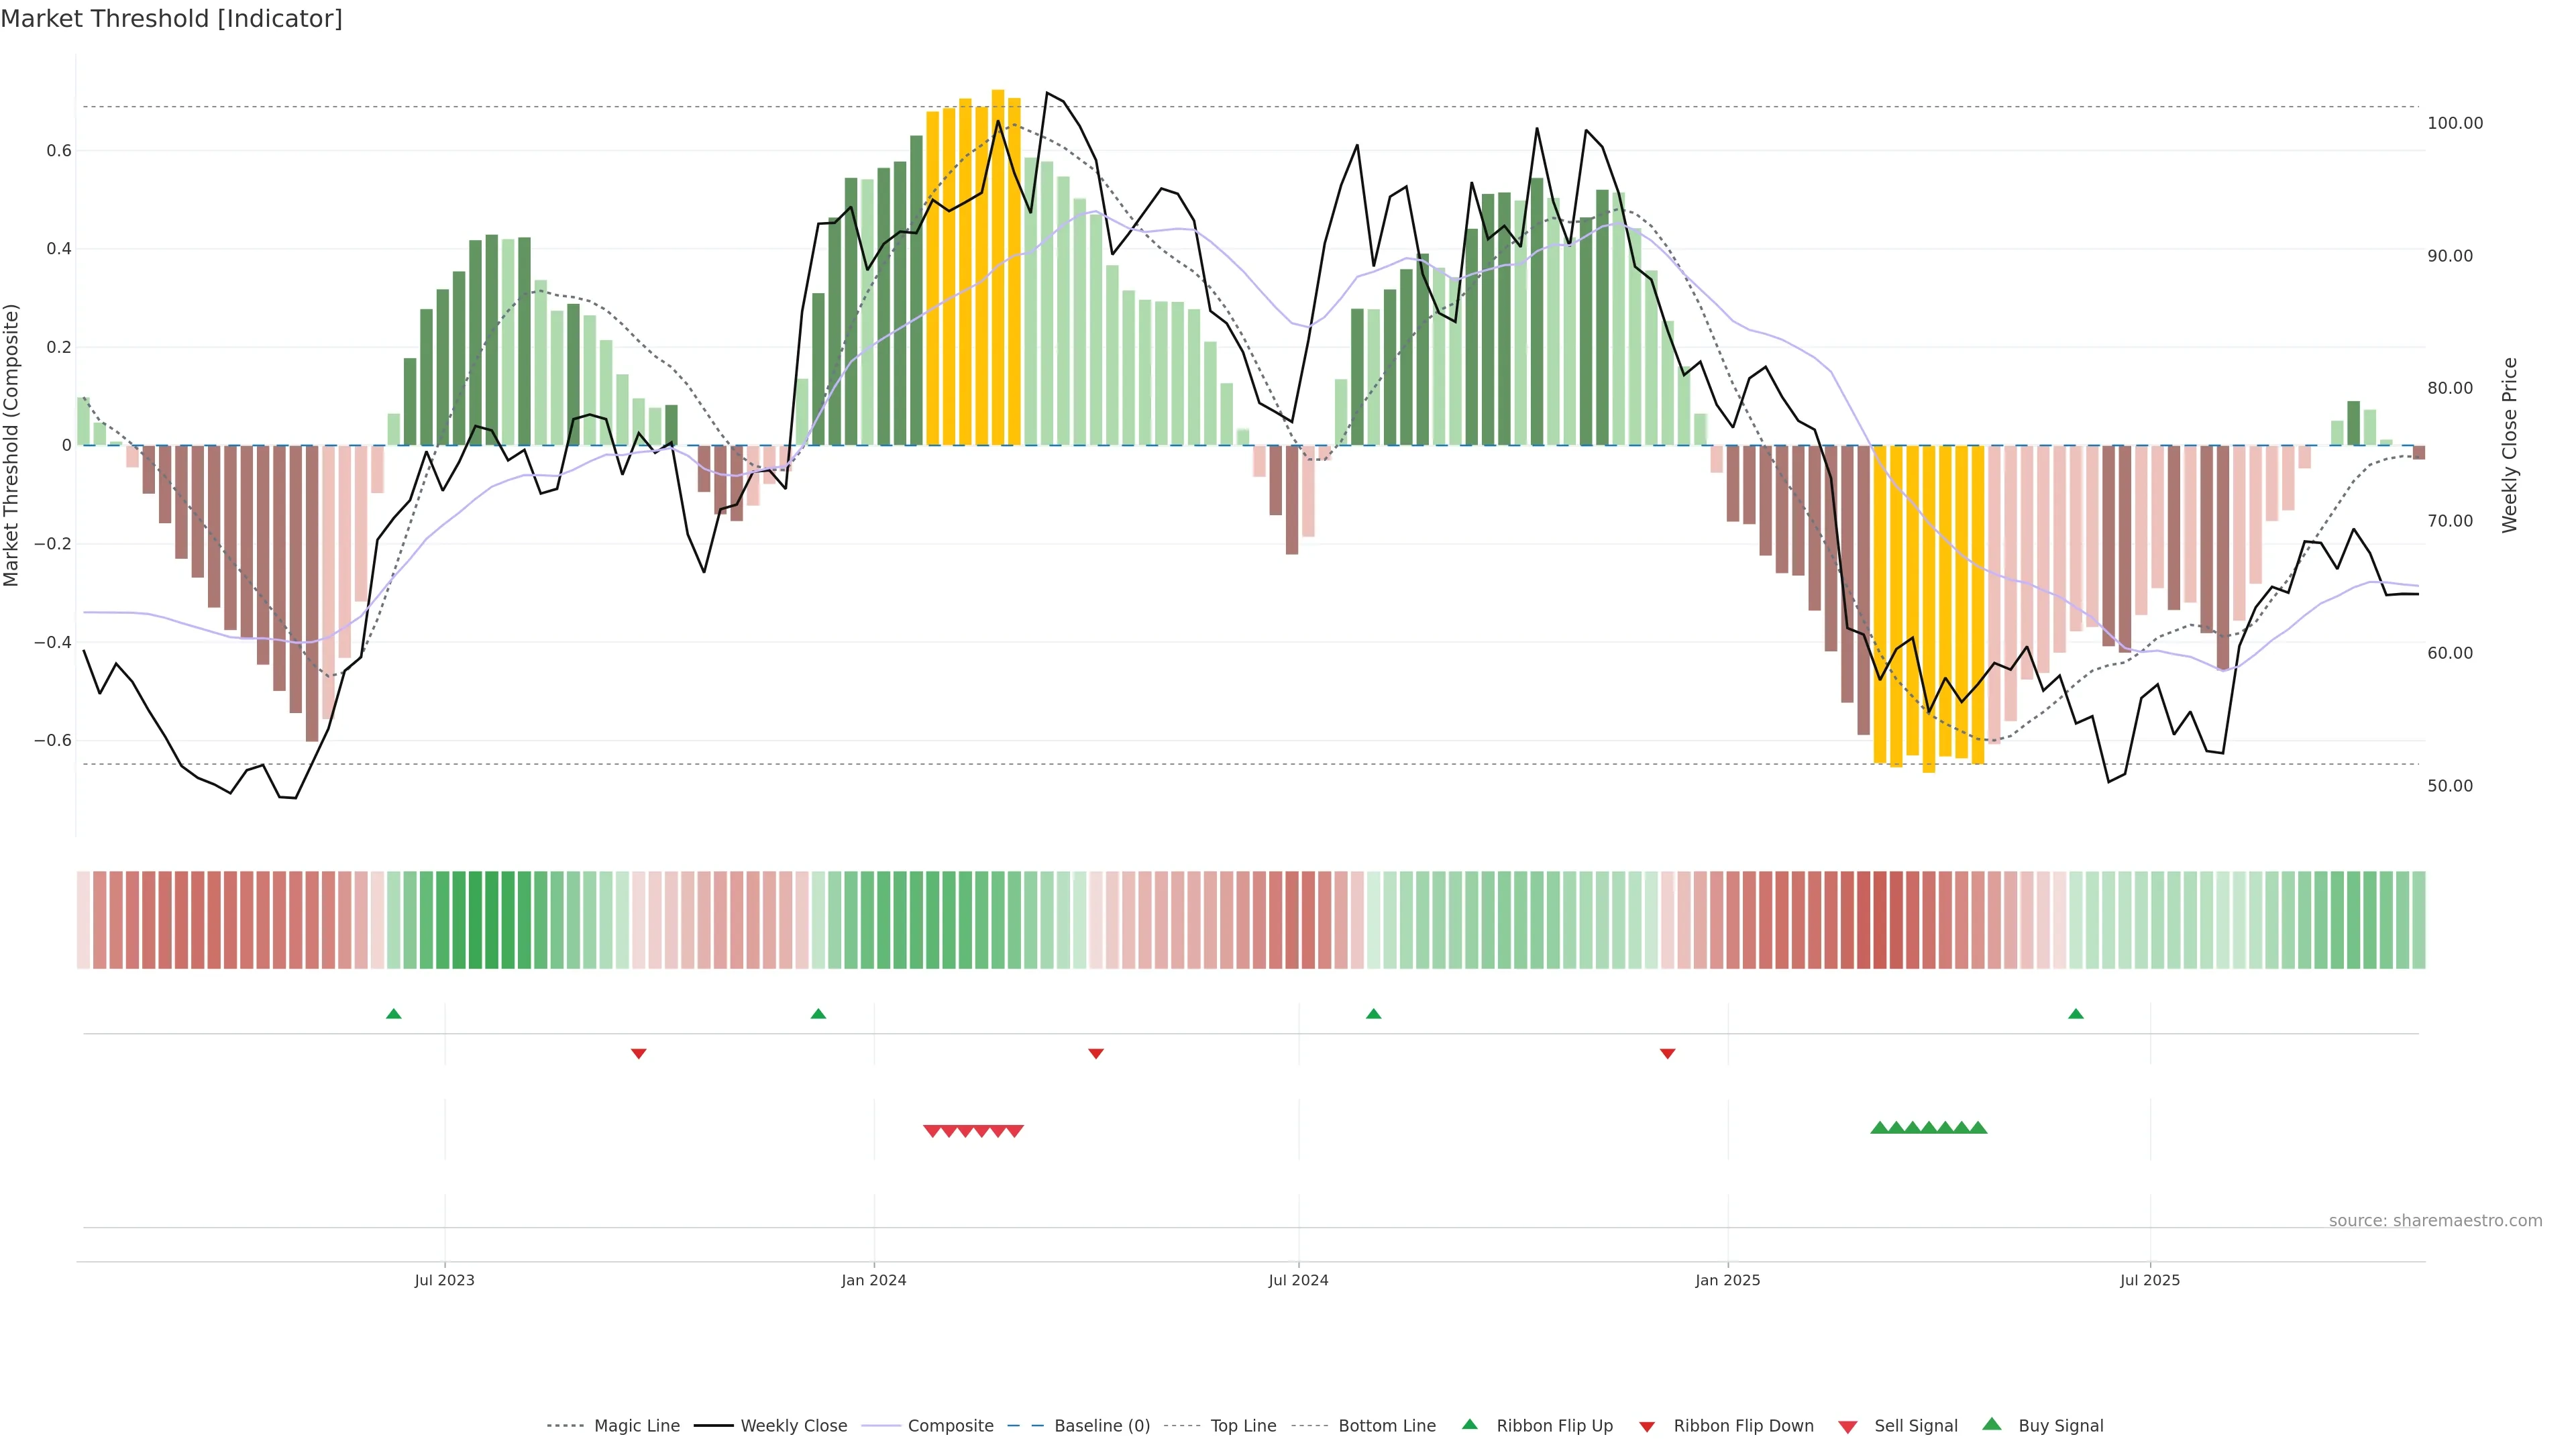
Task: Click Ribbon Flip Down legend triangle icon
Action: tap(1647, 1427)
